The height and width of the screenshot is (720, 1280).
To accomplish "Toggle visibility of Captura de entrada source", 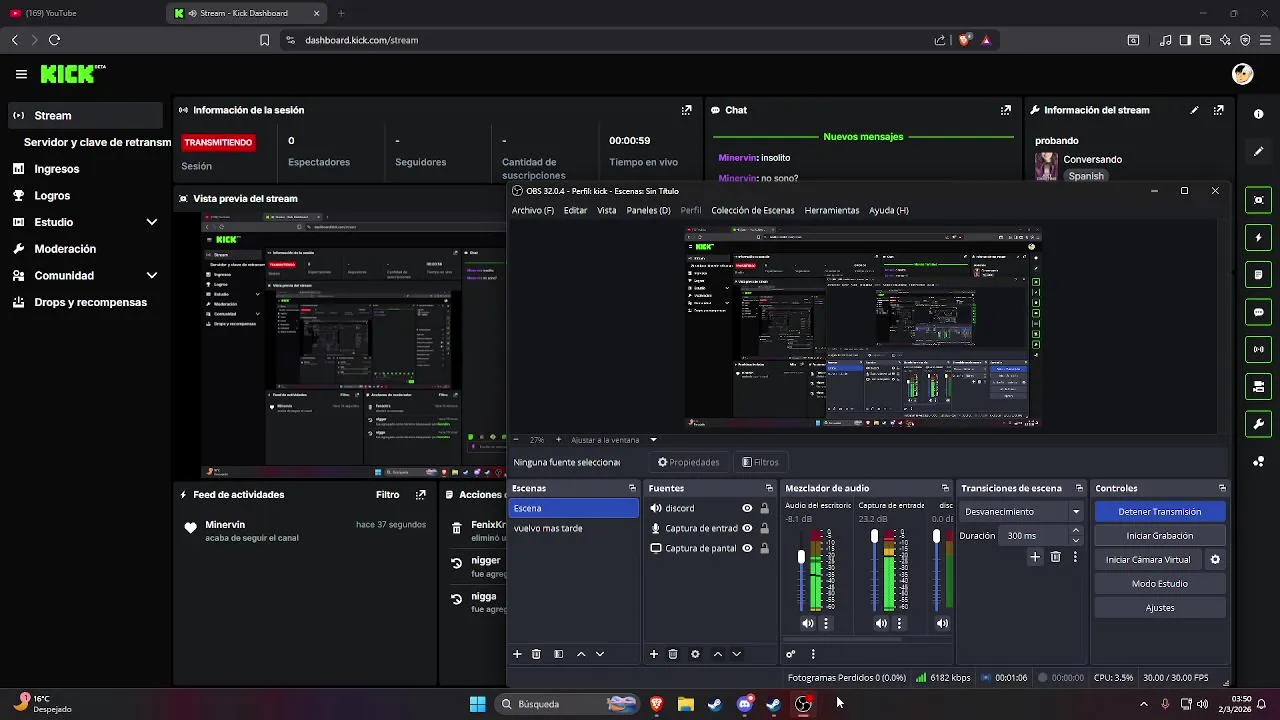I will (747, 528).
